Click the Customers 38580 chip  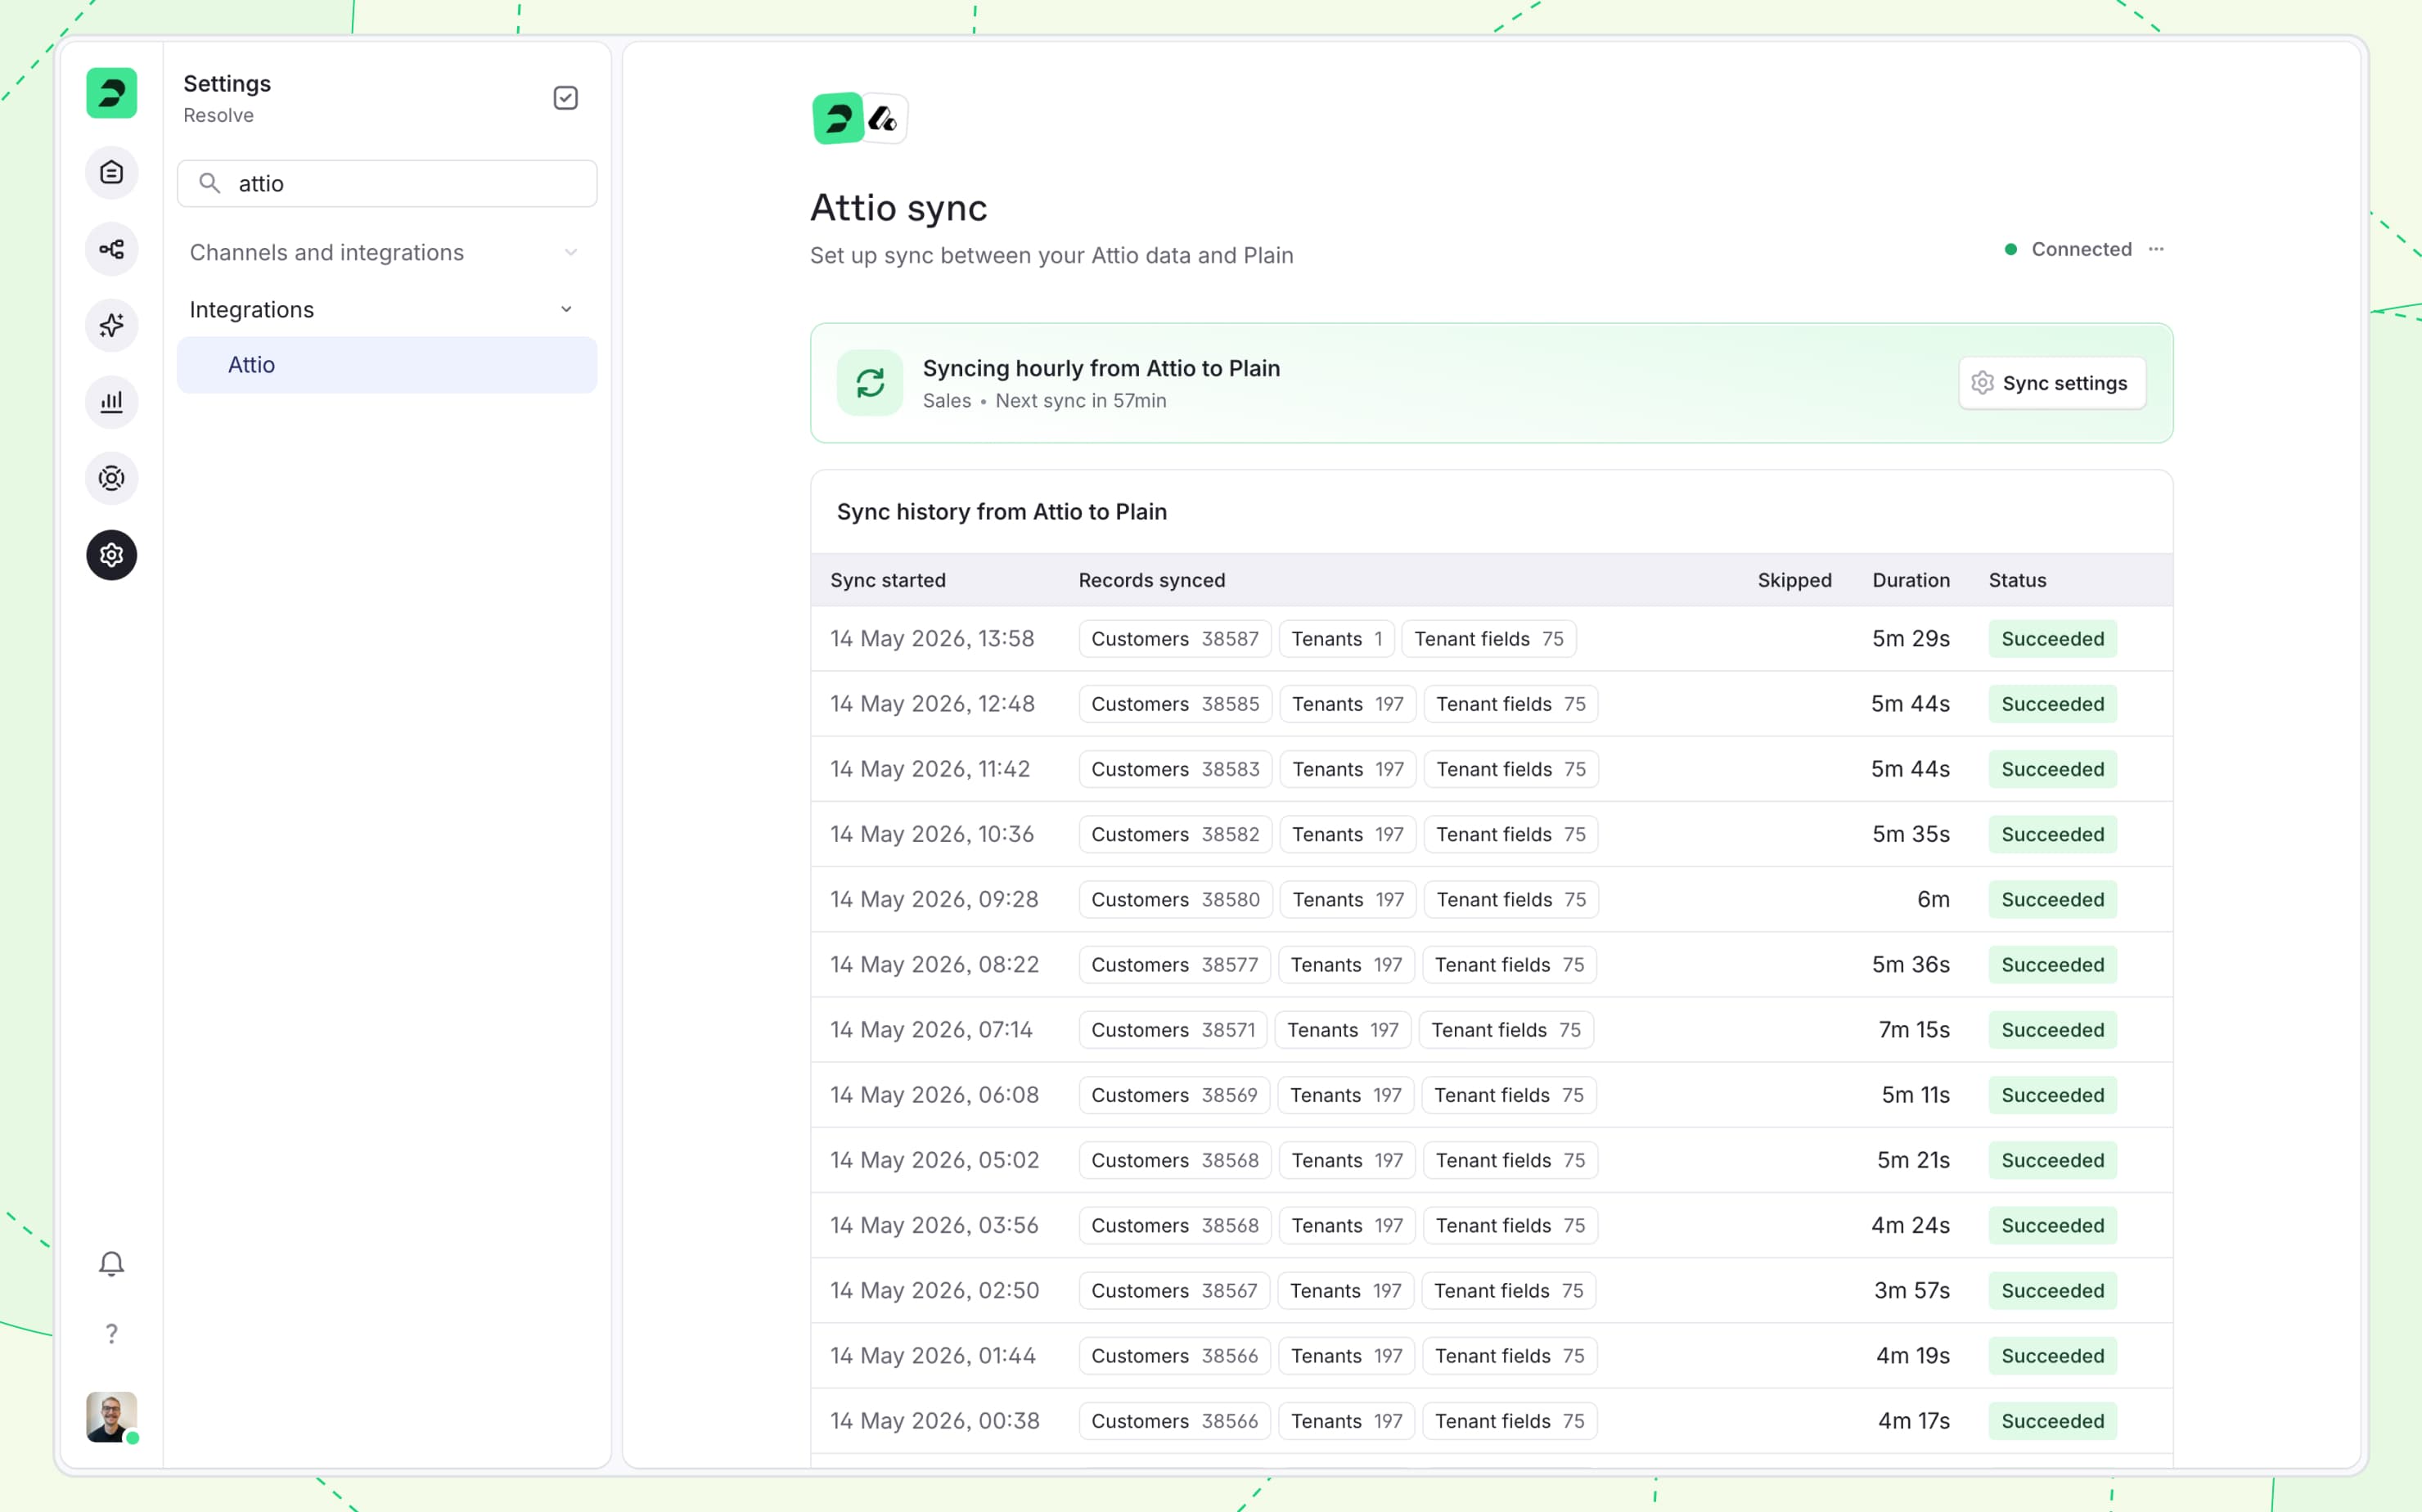pyautogui.click(x=1175, y=899)
